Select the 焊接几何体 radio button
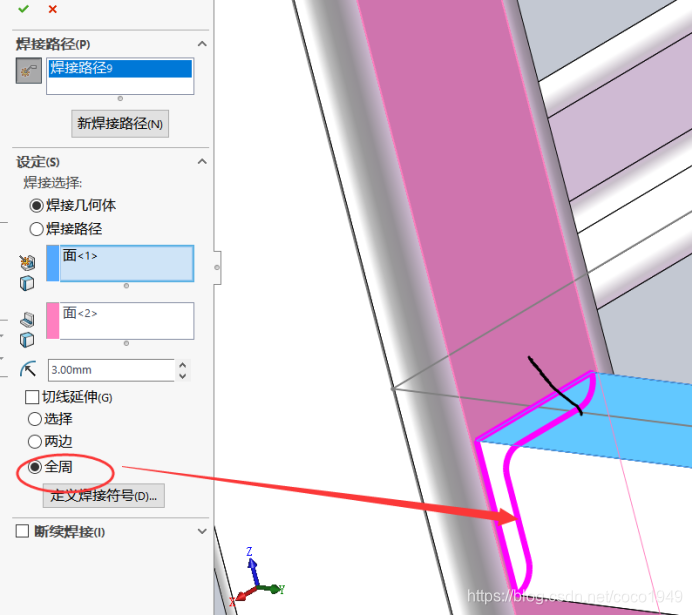The height and width of the screenshot is (615, 692). (36, 206)
